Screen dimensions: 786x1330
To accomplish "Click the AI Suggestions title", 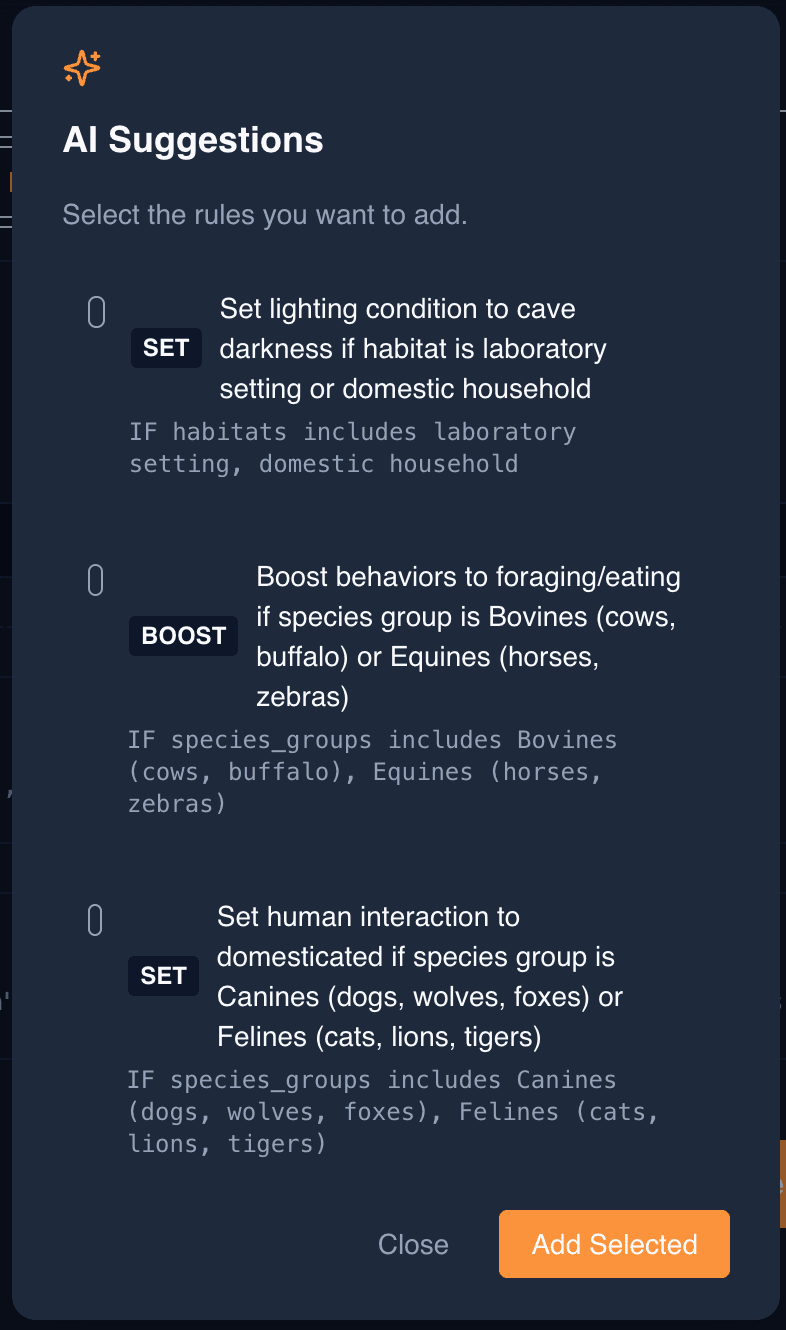I will 193,140.
